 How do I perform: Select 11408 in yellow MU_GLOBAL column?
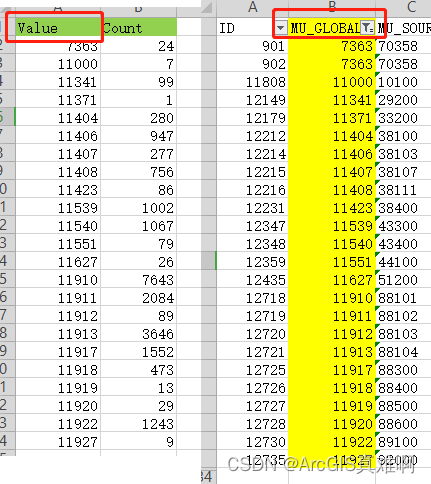coord(332,190)
